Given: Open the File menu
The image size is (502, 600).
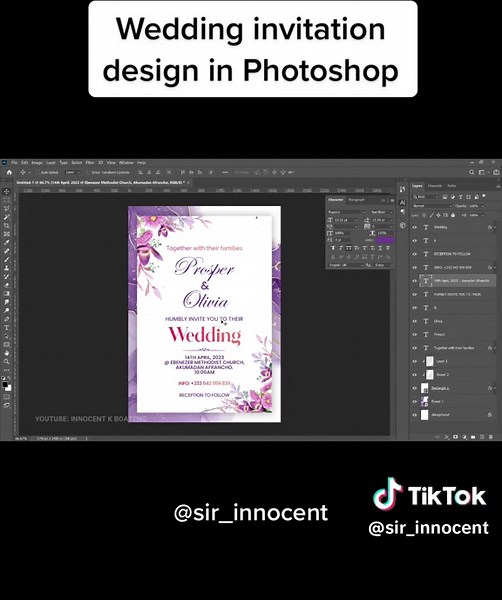Looking at the screenshot, I should point(14,163).
